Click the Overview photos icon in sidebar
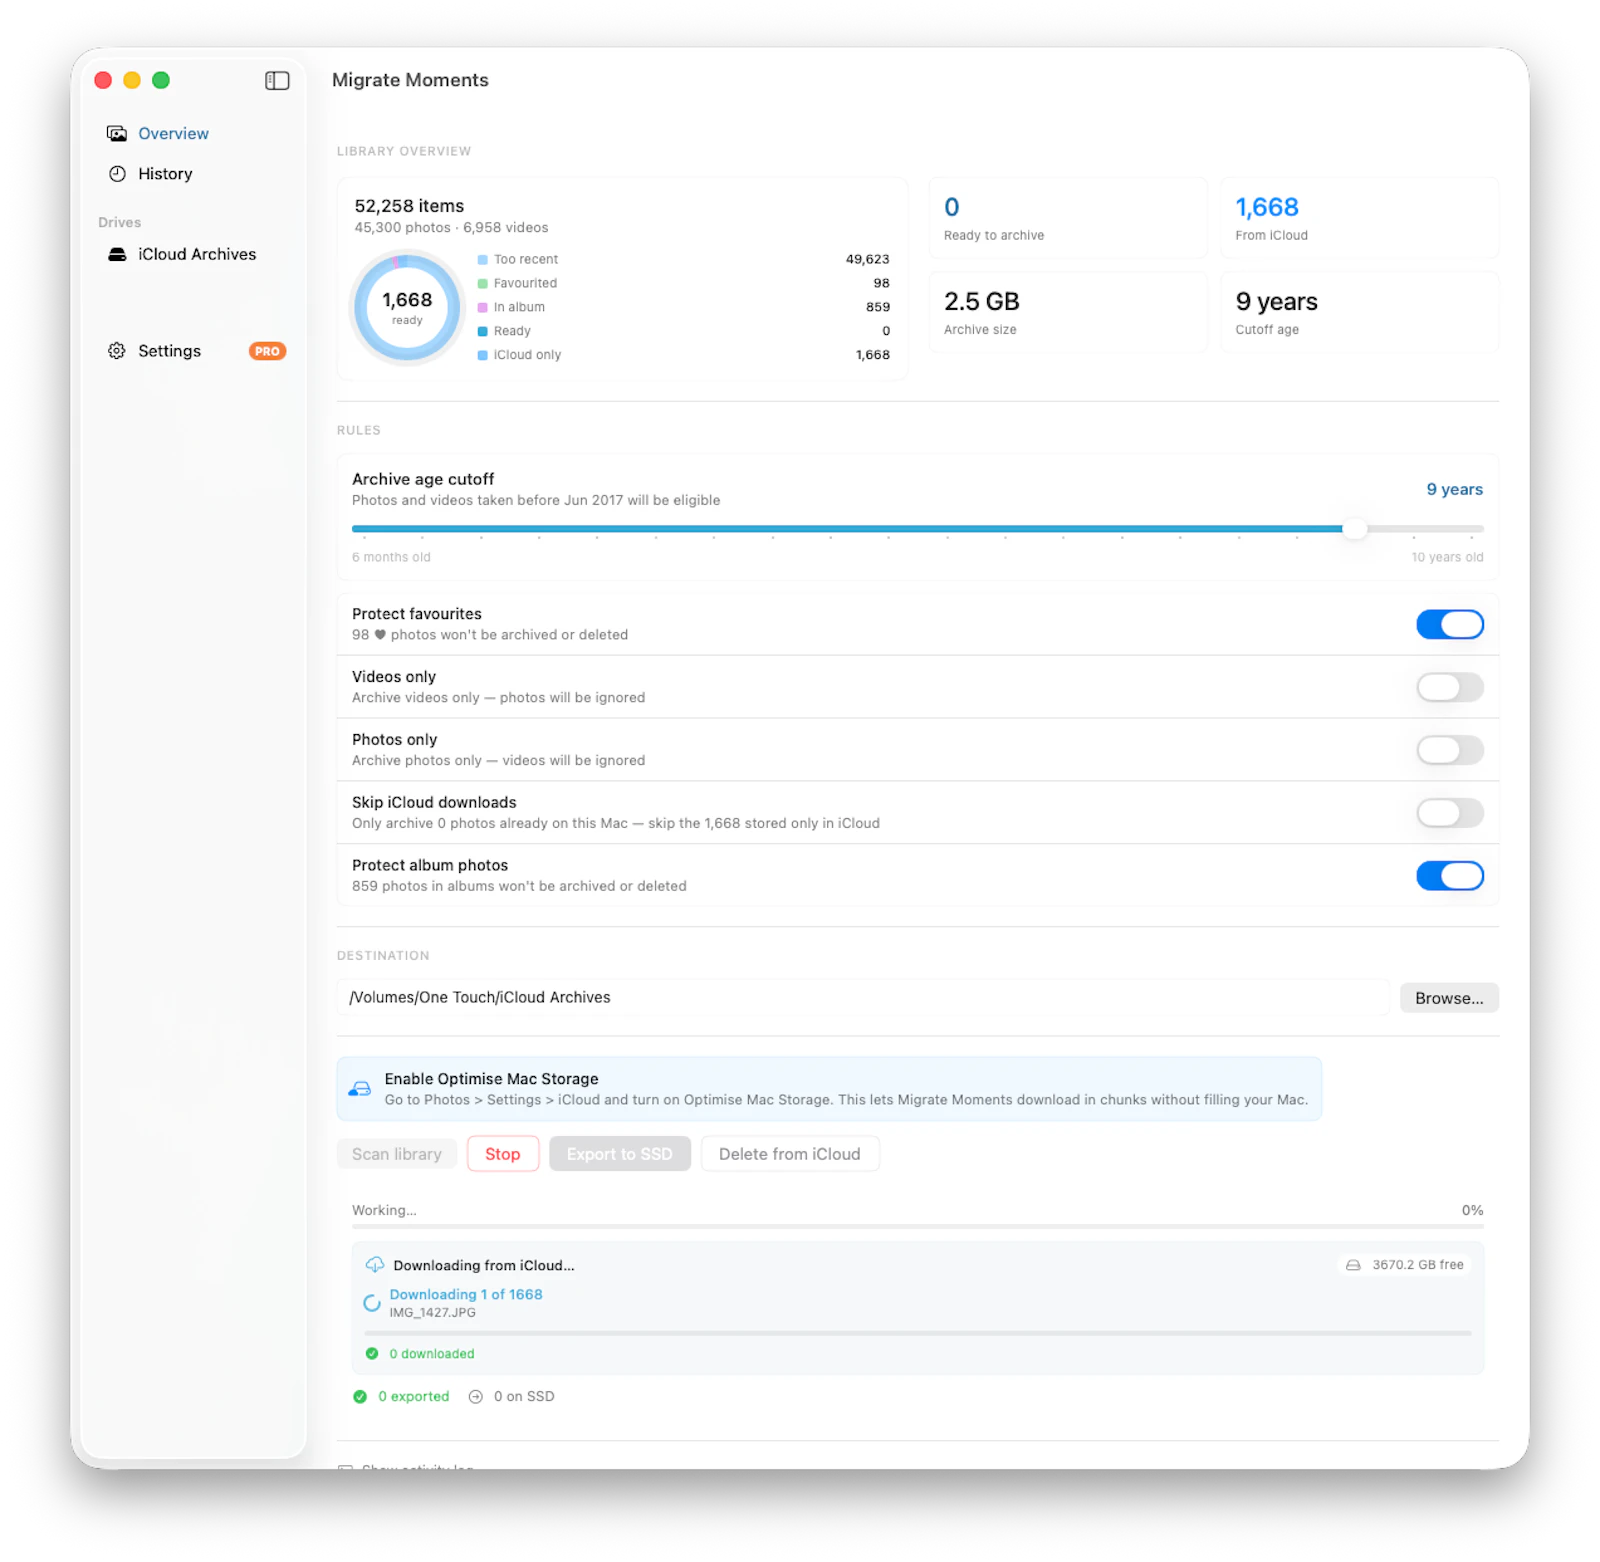Viewport: 1600px width, 1562px height. pos(117,134)
